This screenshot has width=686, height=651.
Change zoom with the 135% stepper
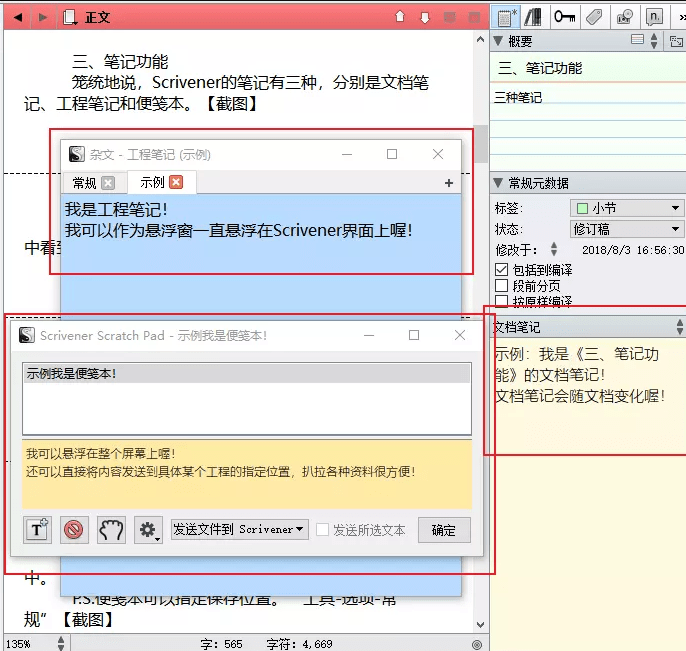pyautogui.click(x=61, y=643)
